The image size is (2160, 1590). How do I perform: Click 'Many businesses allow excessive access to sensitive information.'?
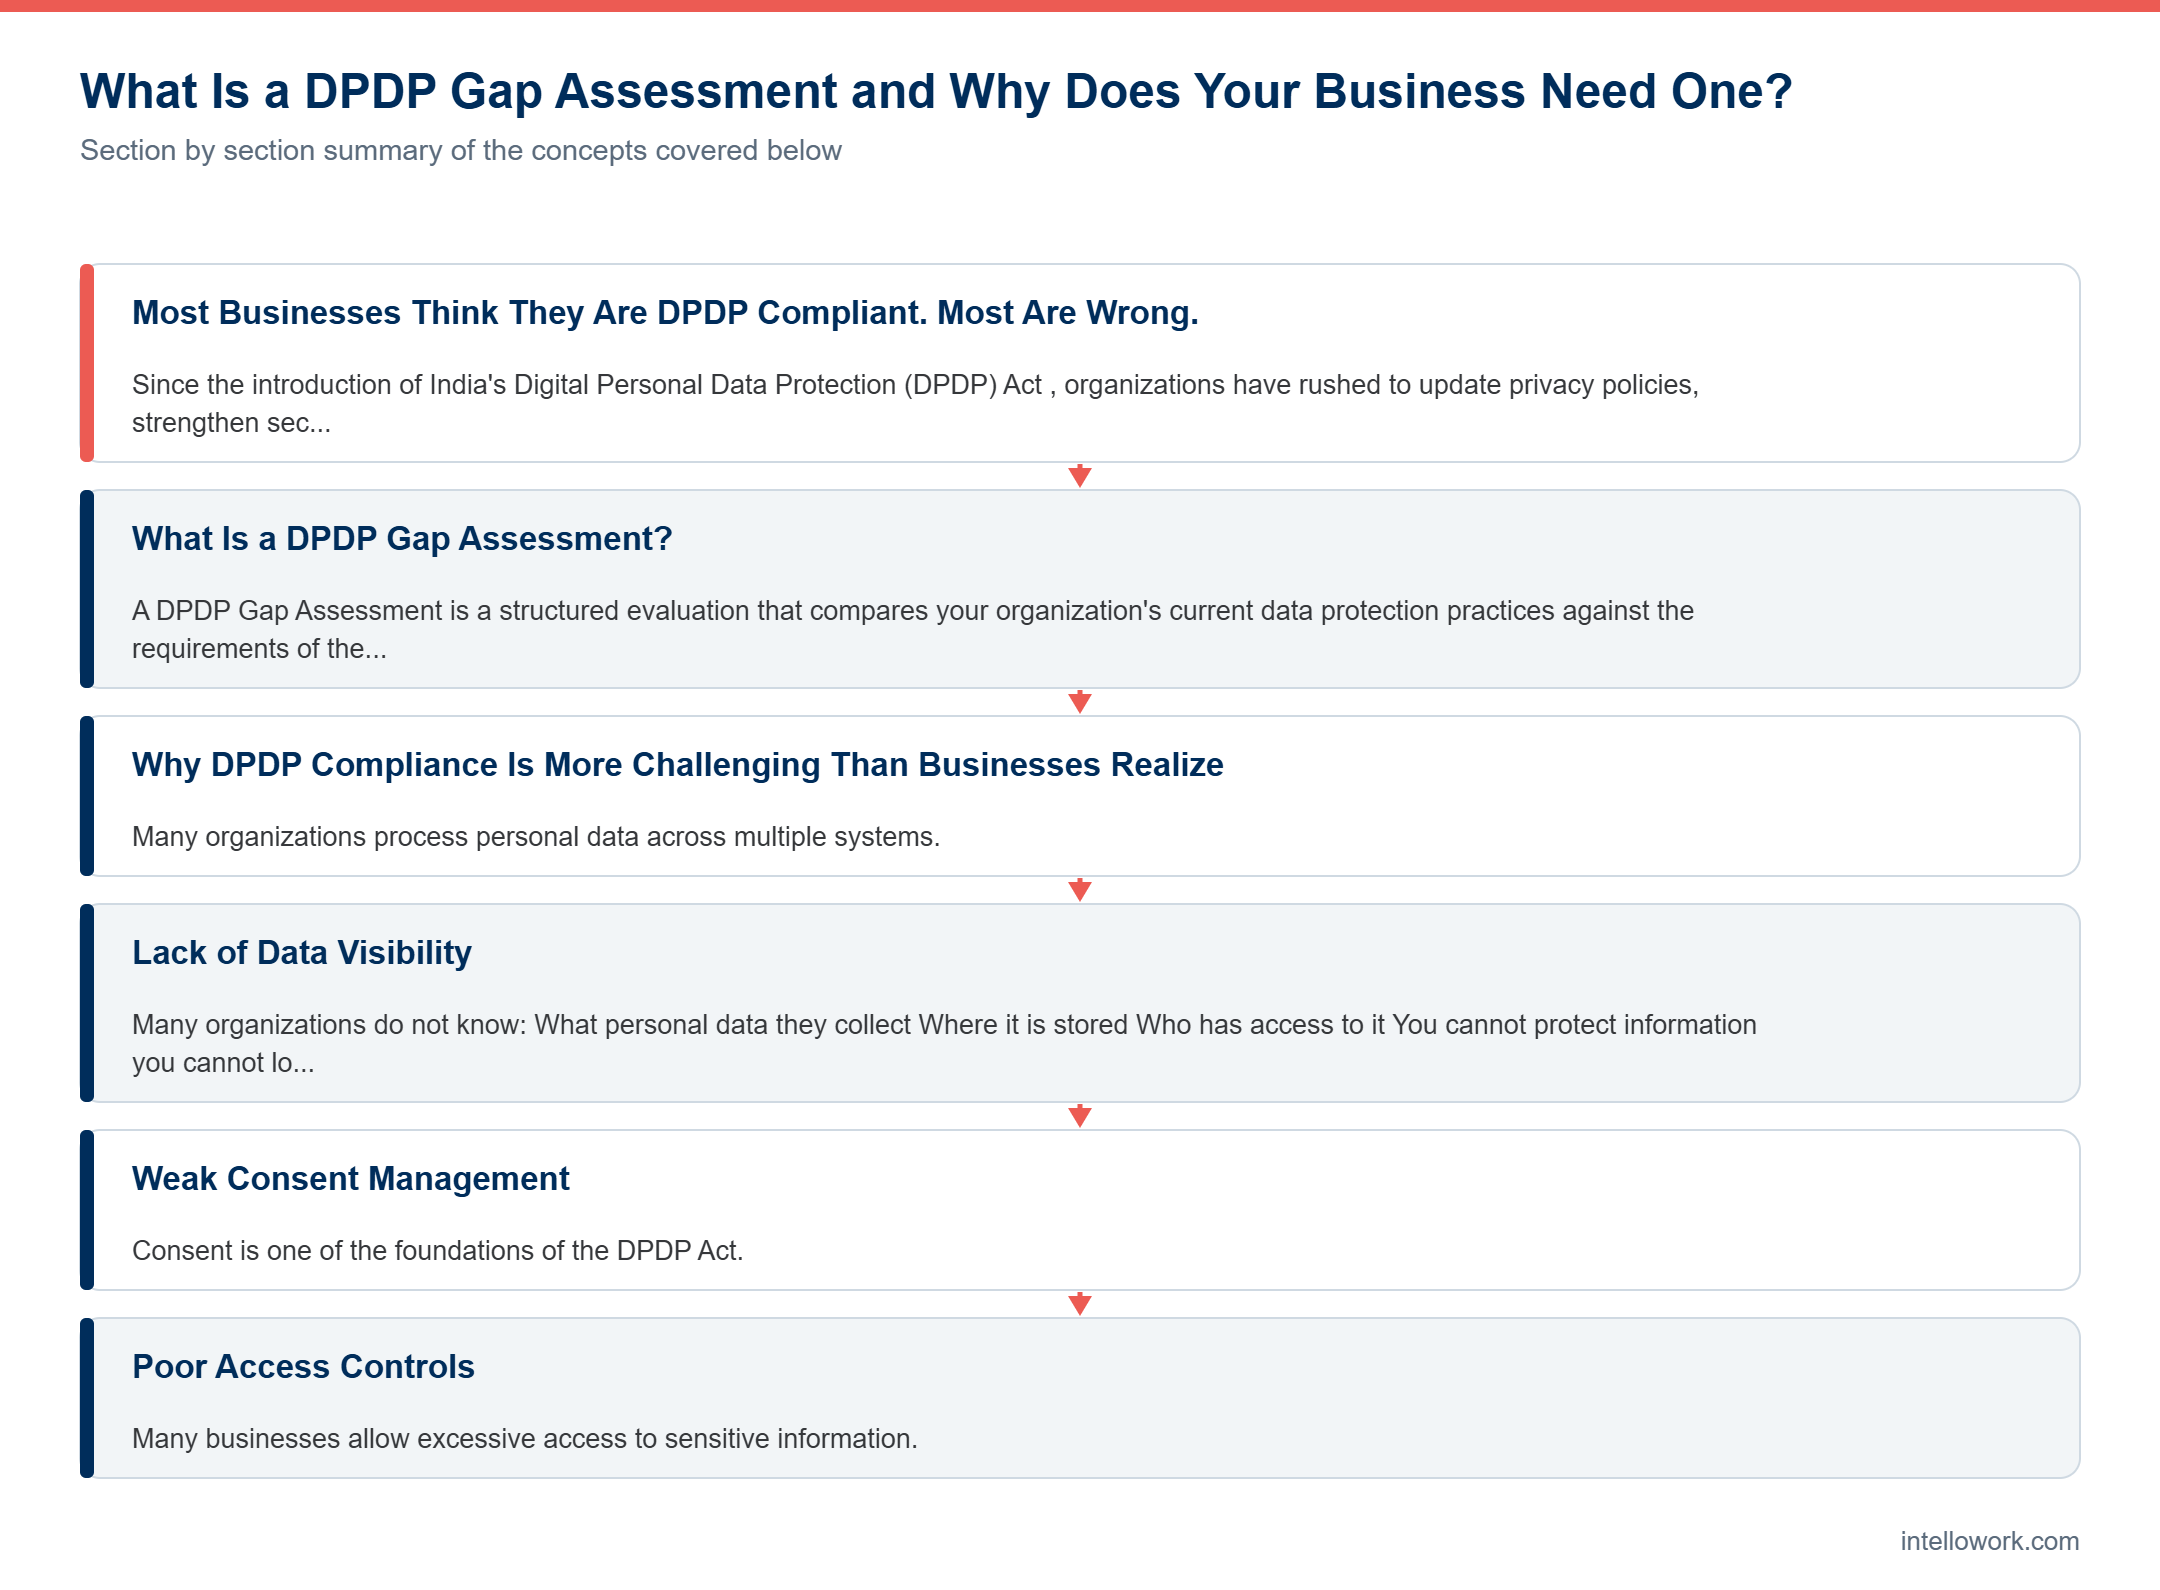[525, 1439]
